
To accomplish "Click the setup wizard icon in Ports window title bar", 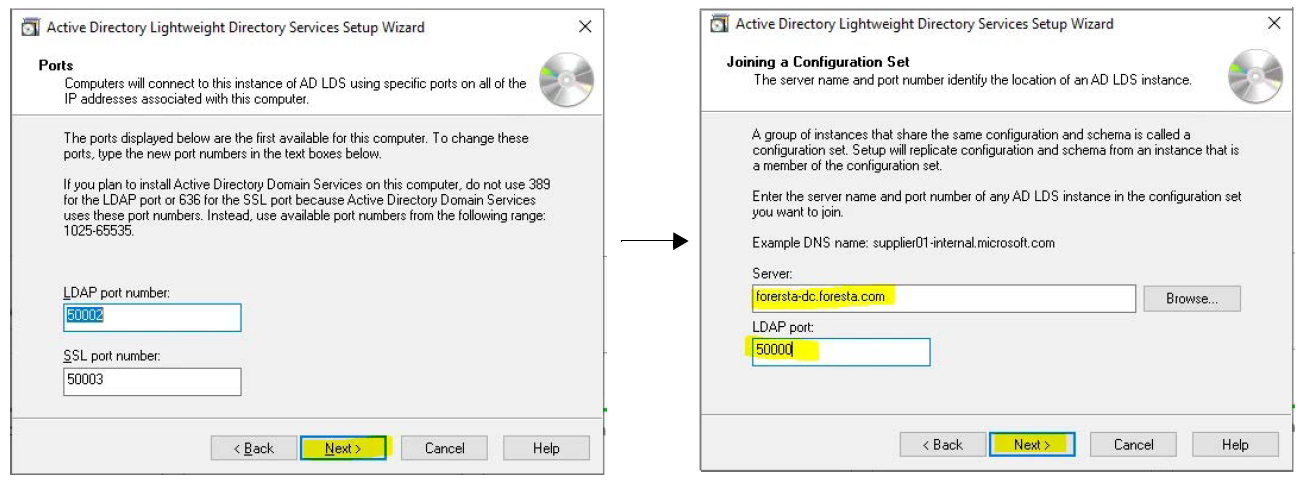I will (x=30, y=27).
